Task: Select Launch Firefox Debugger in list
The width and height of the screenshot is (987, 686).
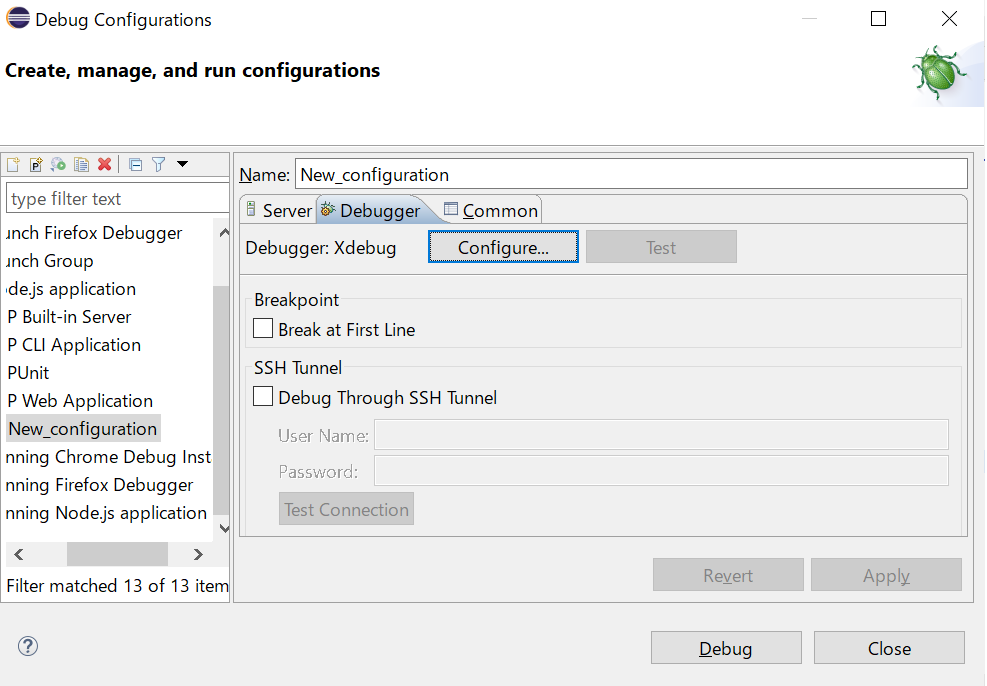Action: tap(94, 233)
